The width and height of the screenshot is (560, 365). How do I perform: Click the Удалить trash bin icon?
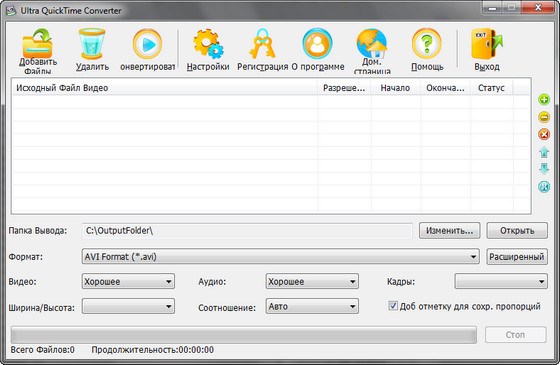point(92,44)
